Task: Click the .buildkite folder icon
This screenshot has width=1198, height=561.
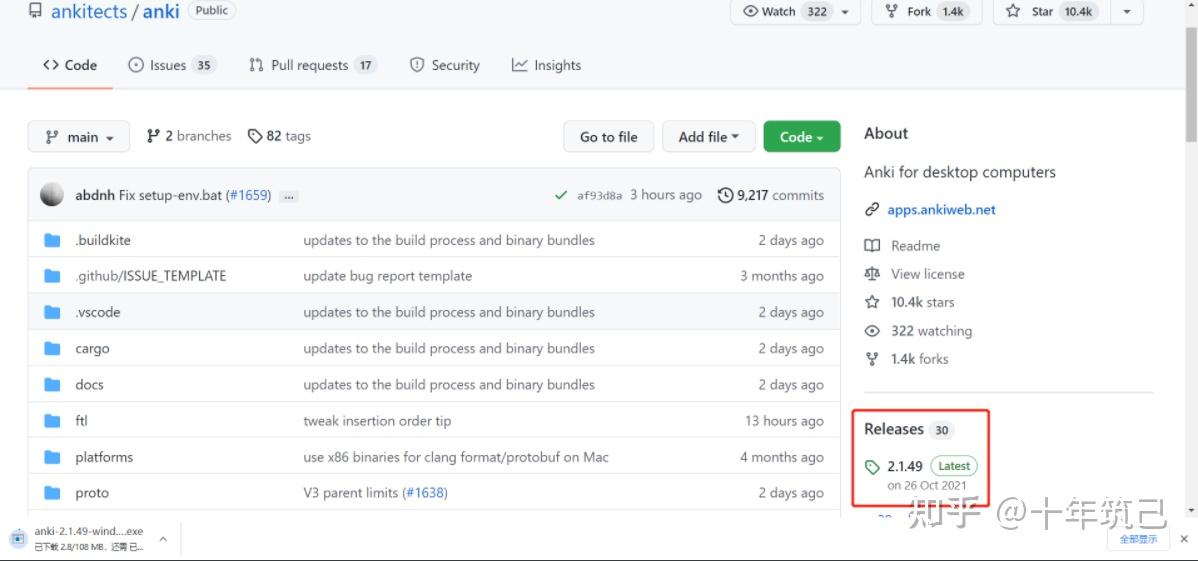Action: [x=53, y=240]
